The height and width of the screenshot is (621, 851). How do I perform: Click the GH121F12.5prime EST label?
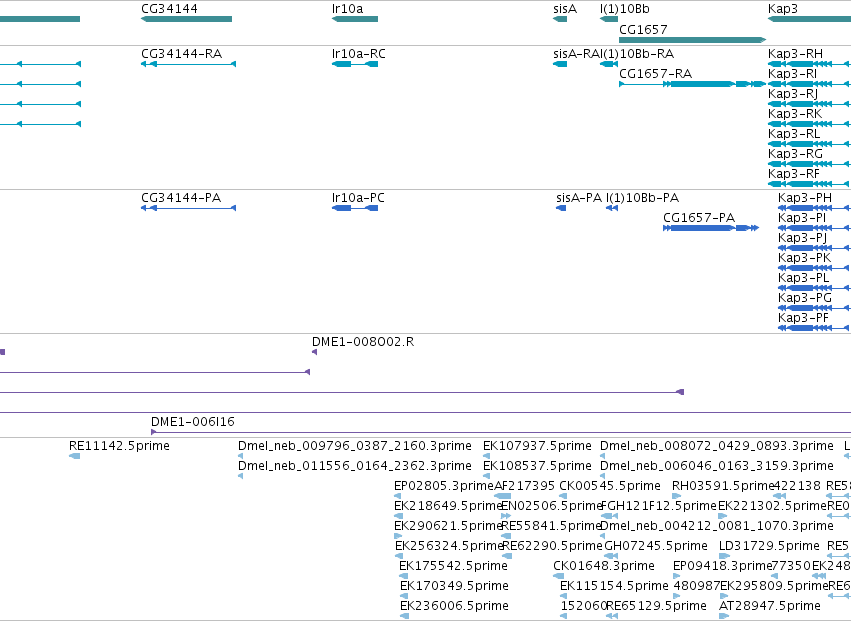pyautogui.click(x=659, y=506)
